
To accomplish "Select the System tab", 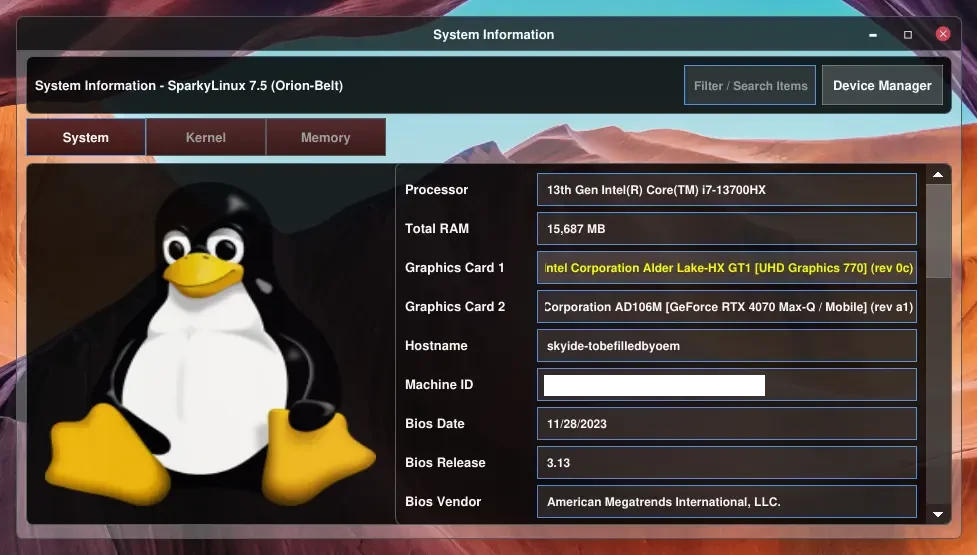I will (x=86, y=137).
